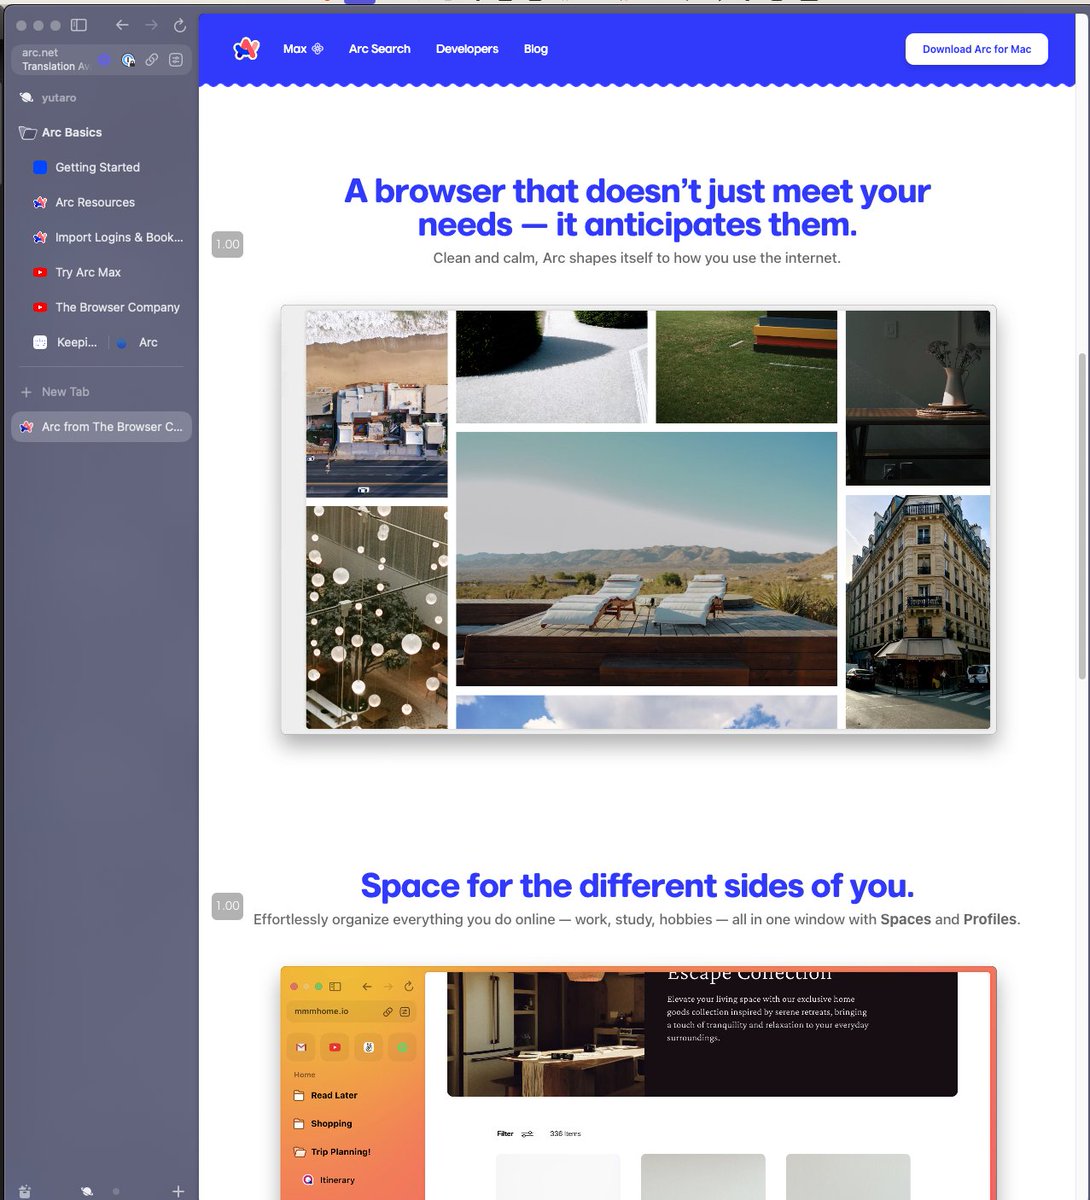Click the 'A browser that doesn't just meet' heading

pyautogui.click(x=637, y=207)
